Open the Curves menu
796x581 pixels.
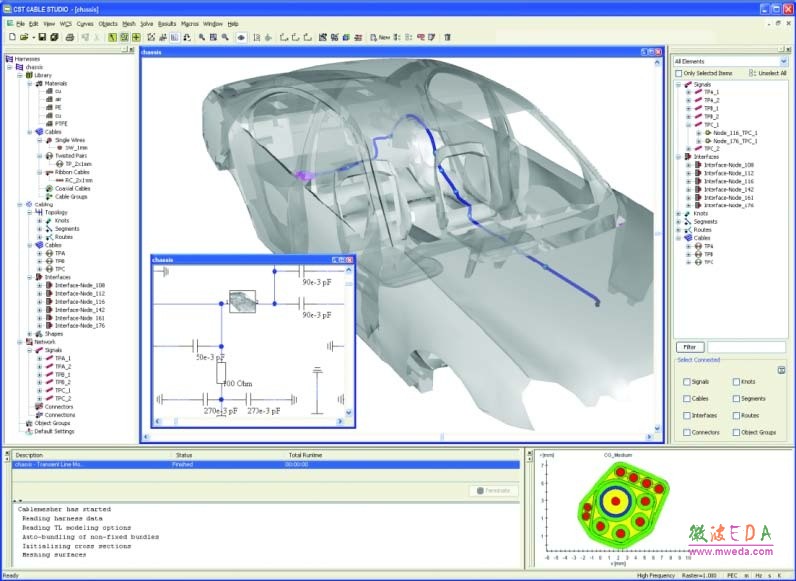coord(85,24)
